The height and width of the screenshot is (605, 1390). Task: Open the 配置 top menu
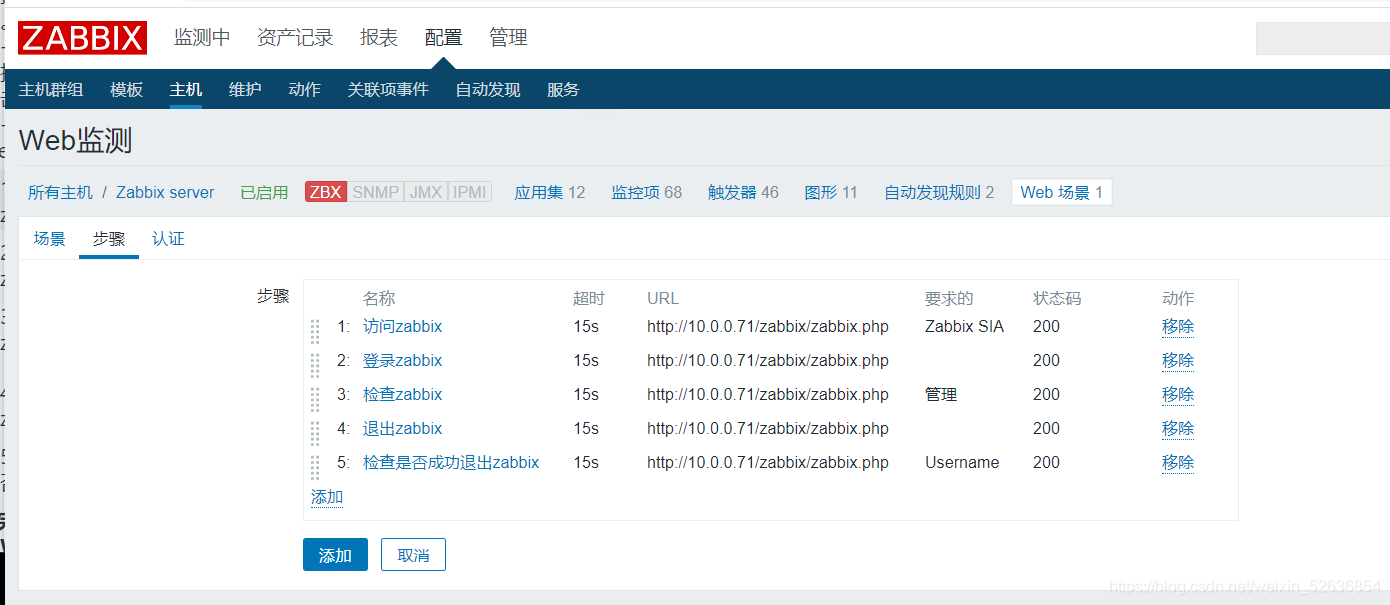pyautogui.click(x=443, y=37)
